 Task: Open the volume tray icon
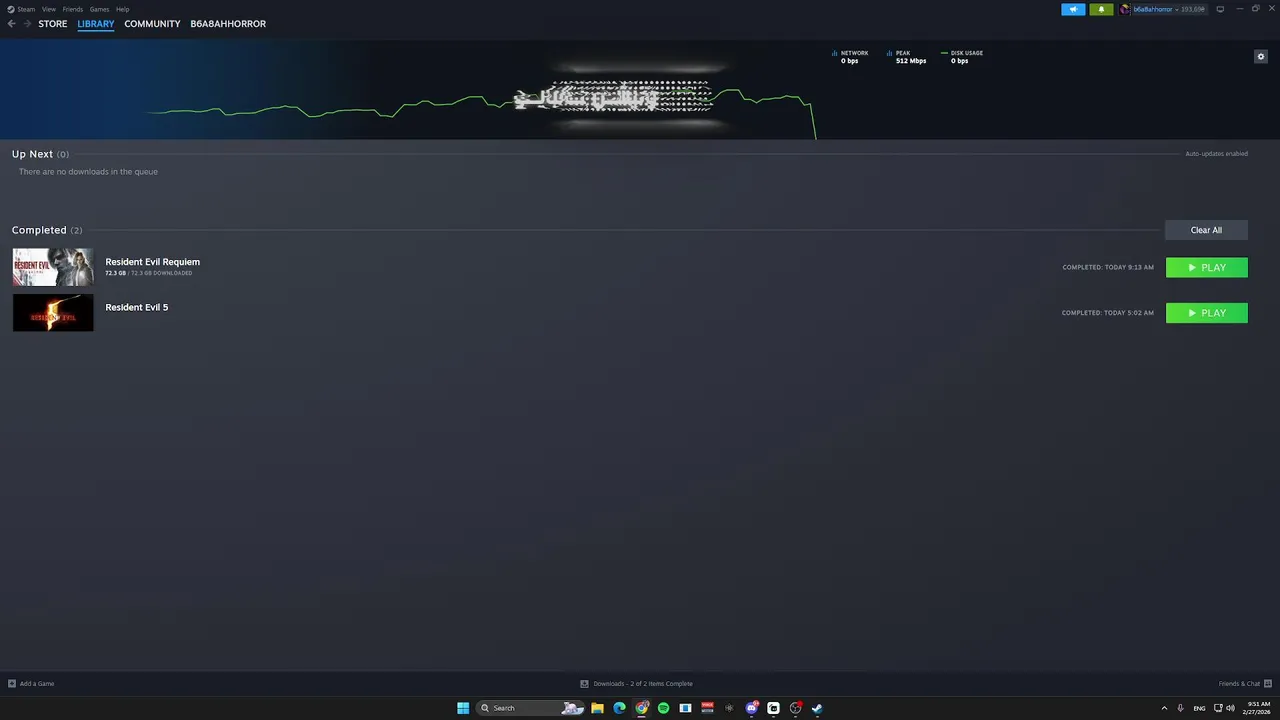pyautogui.click(x=1230, y=708)
